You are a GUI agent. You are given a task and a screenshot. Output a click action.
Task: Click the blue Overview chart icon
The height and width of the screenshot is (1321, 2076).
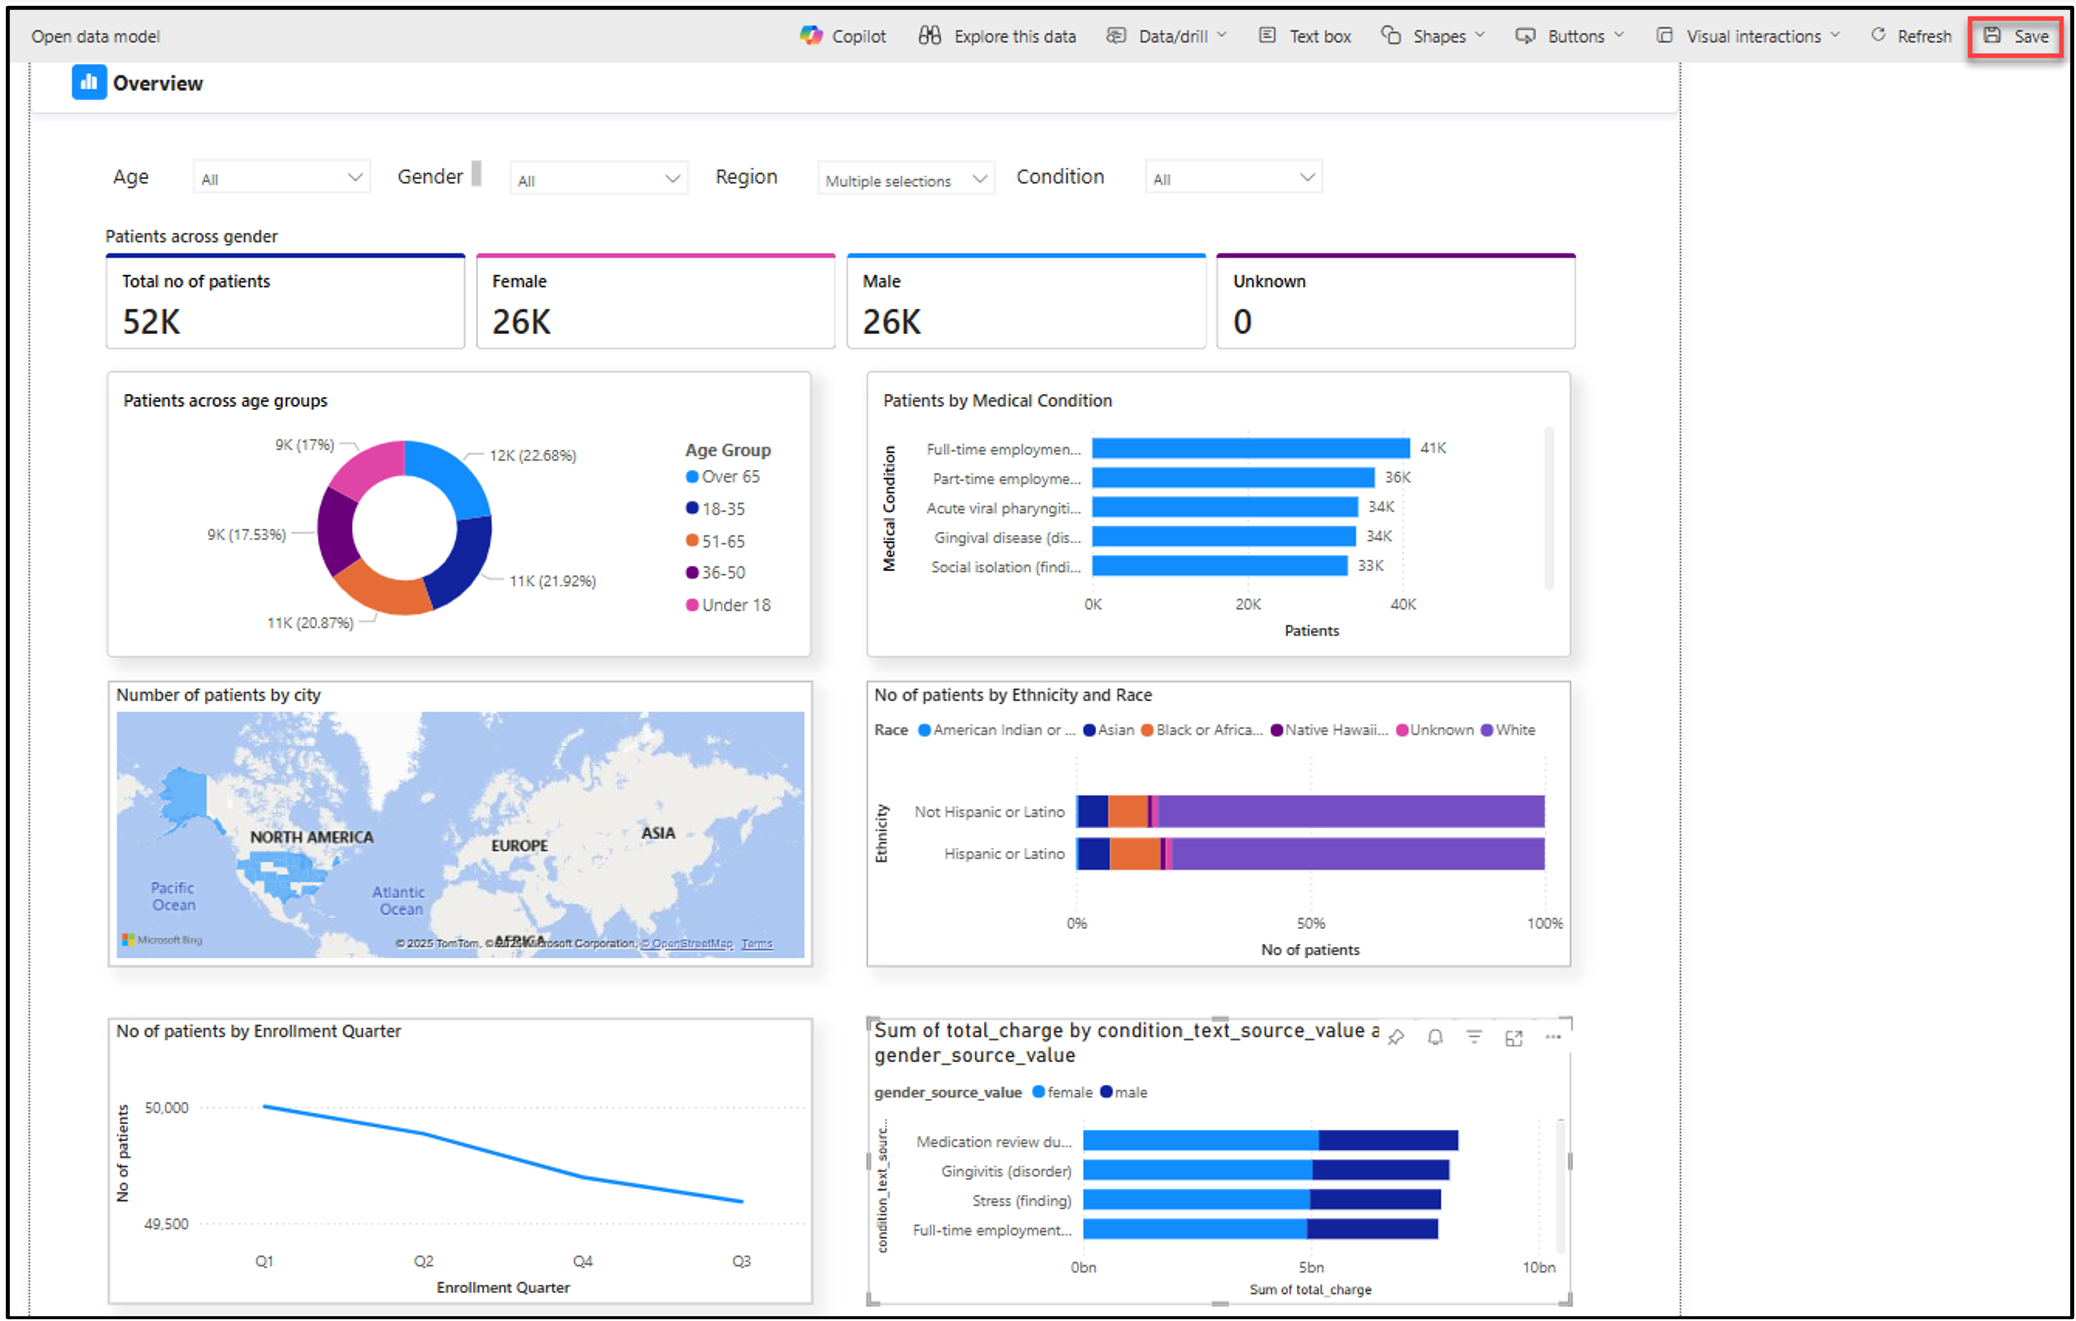[x=89, y=82]
